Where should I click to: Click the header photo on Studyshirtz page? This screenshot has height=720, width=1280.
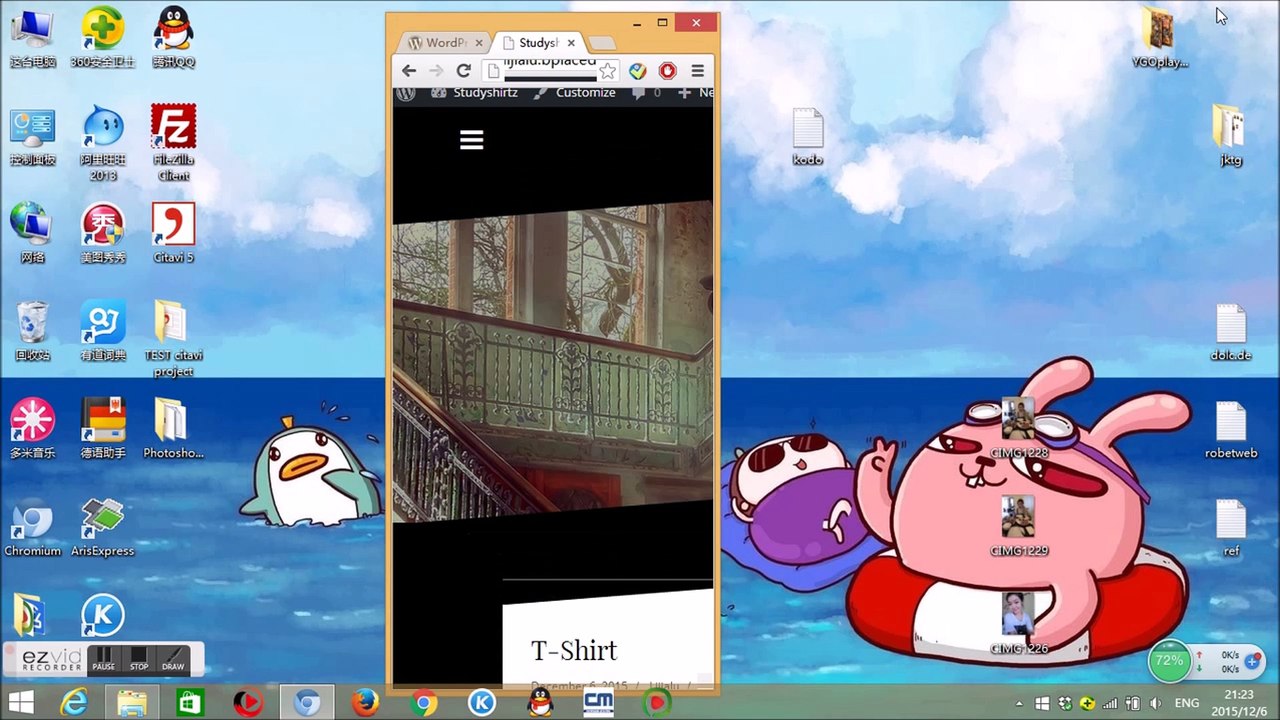coord(553,362)
